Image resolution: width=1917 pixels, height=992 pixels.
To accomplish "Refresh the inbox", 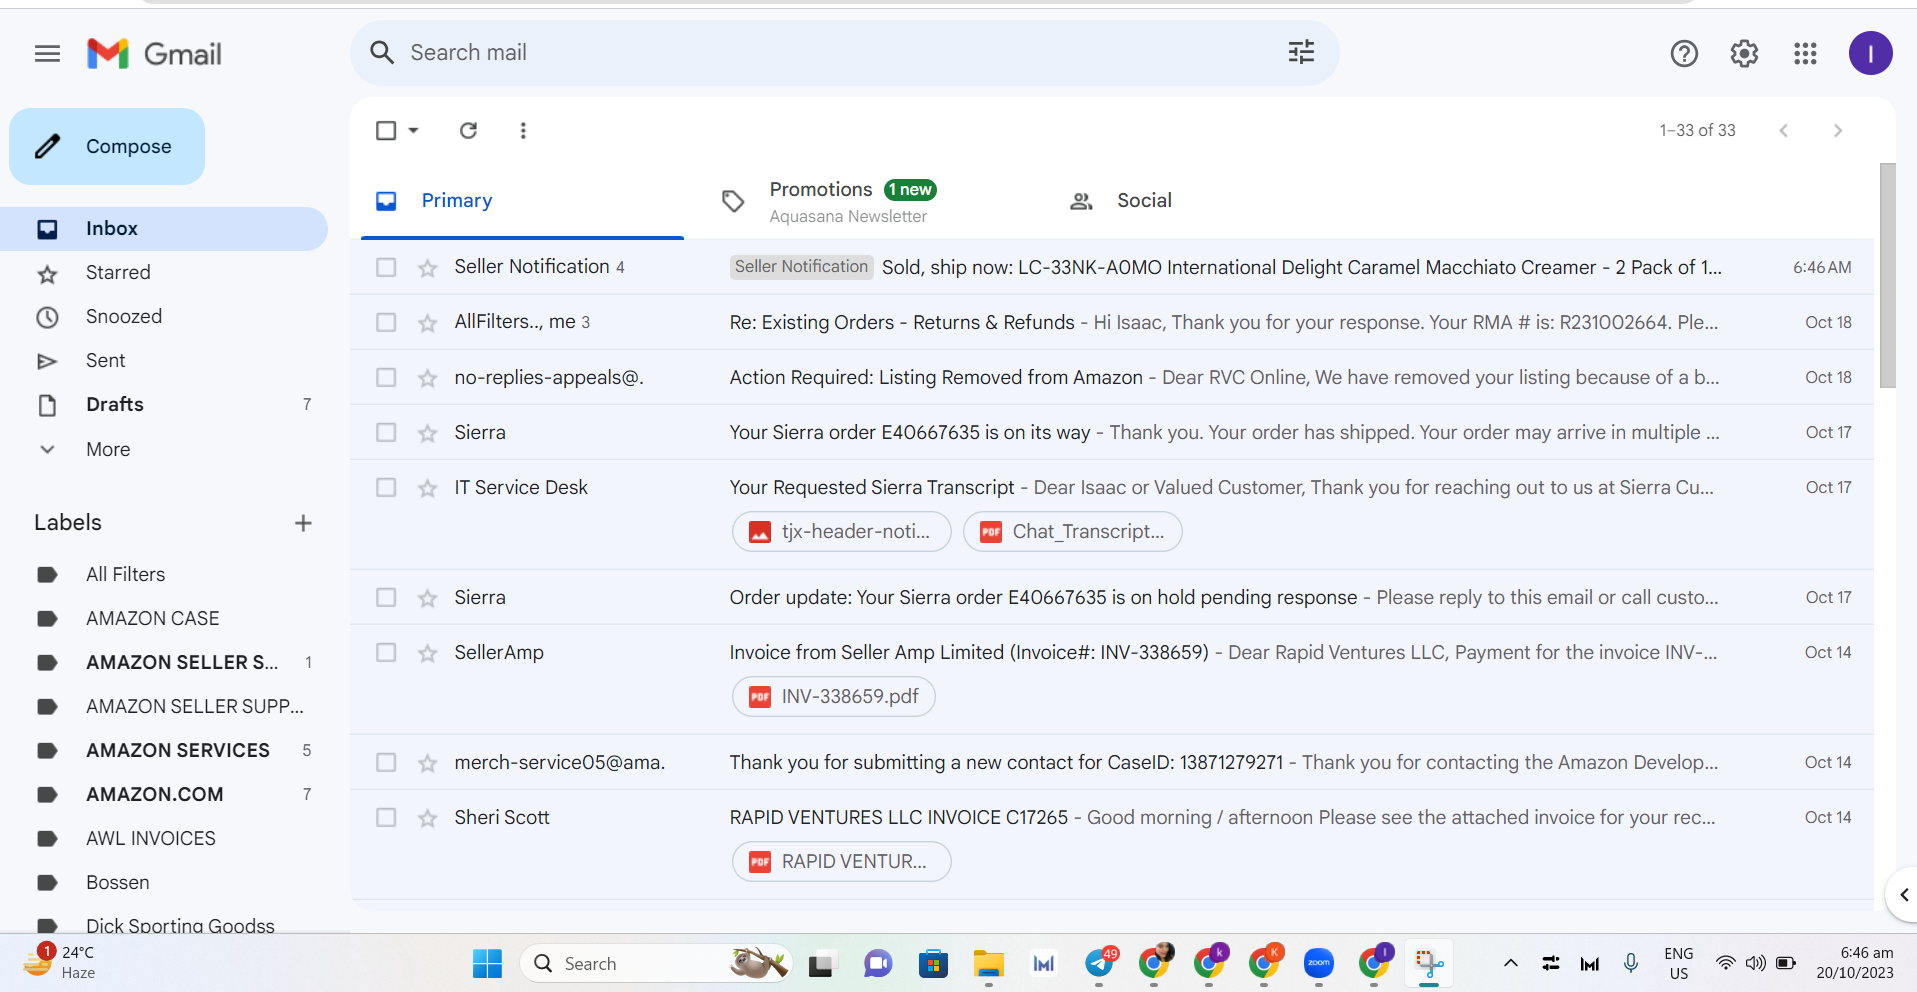I will [468, 130].
